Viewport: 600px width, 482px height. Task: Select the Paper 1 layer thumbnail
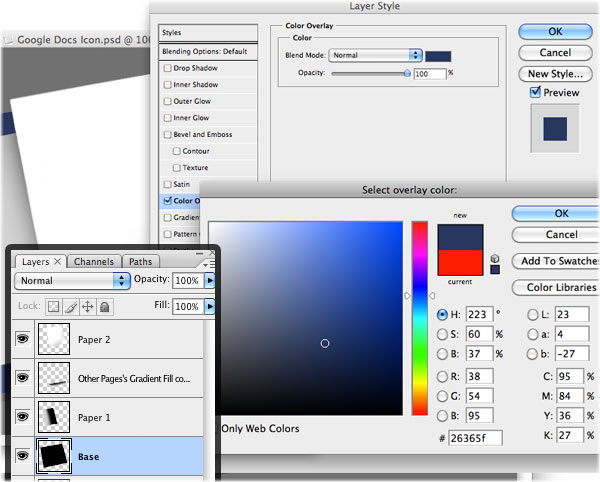click(x=54, y=417)
